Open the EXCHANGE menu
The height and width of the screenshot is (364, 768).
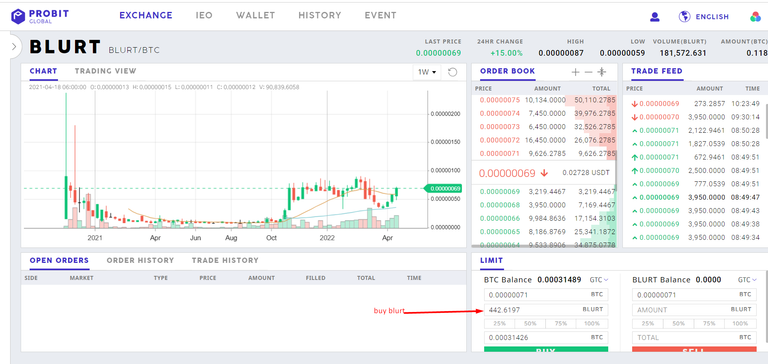146,15
